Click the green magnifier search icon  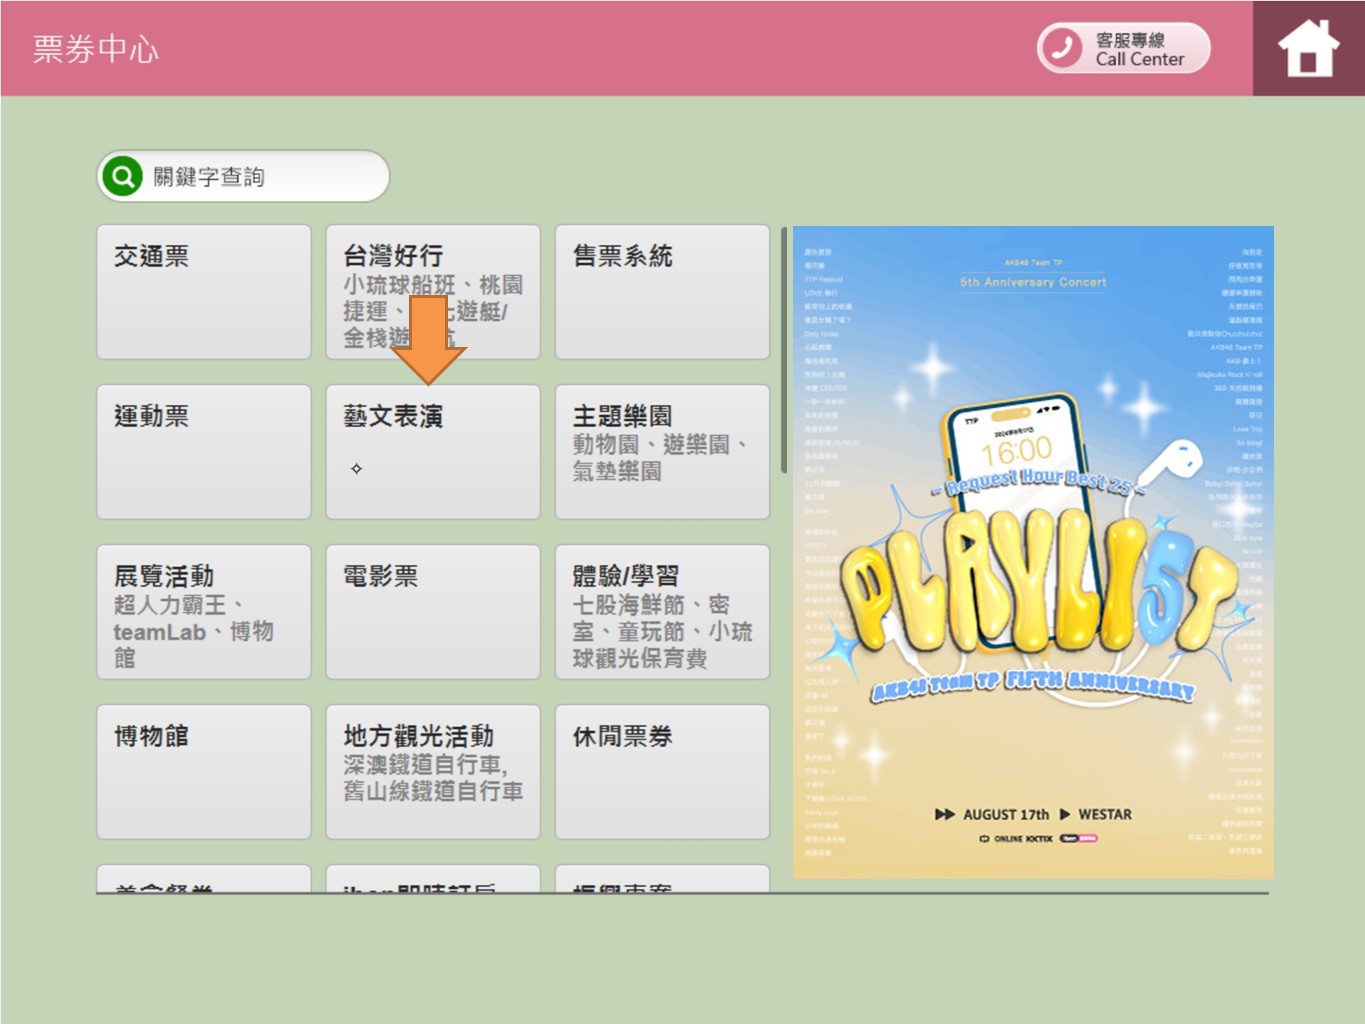(122, 177)
